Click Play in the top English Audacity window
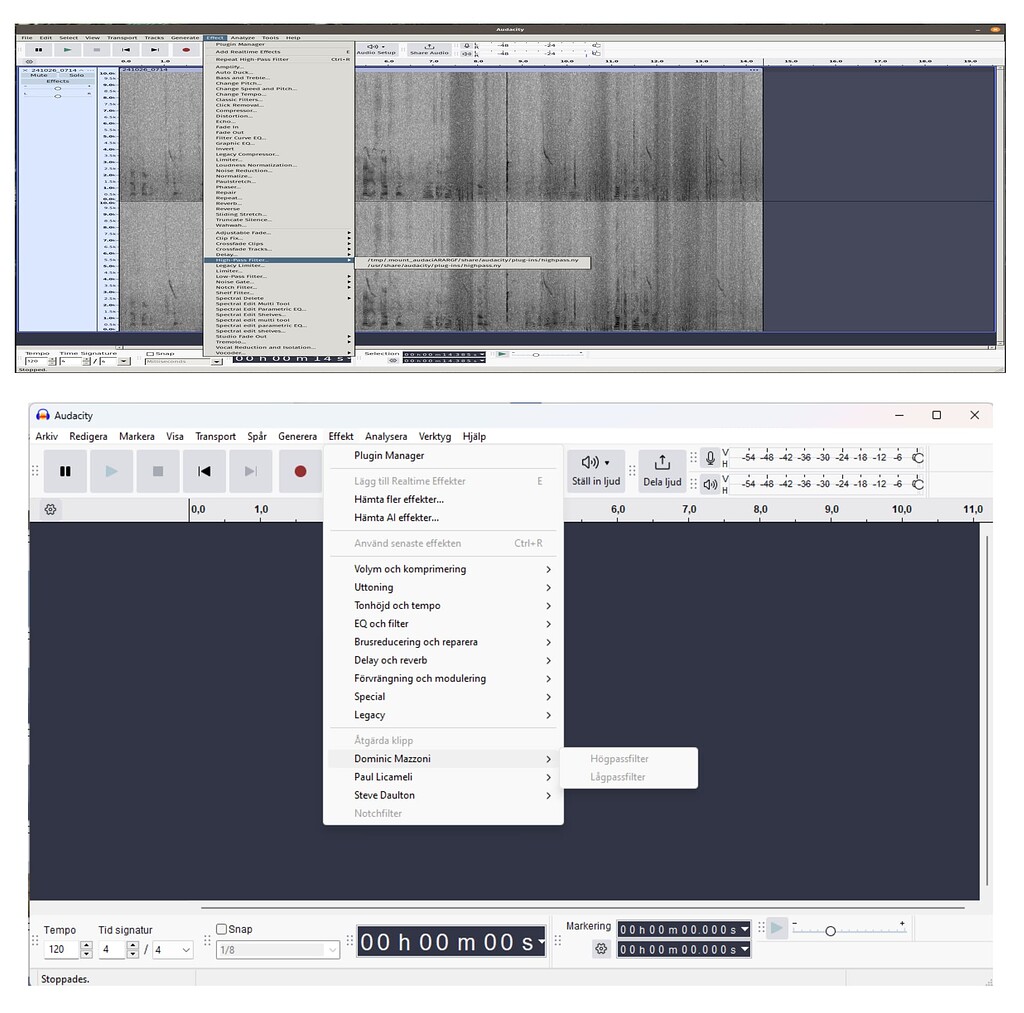 67,50
